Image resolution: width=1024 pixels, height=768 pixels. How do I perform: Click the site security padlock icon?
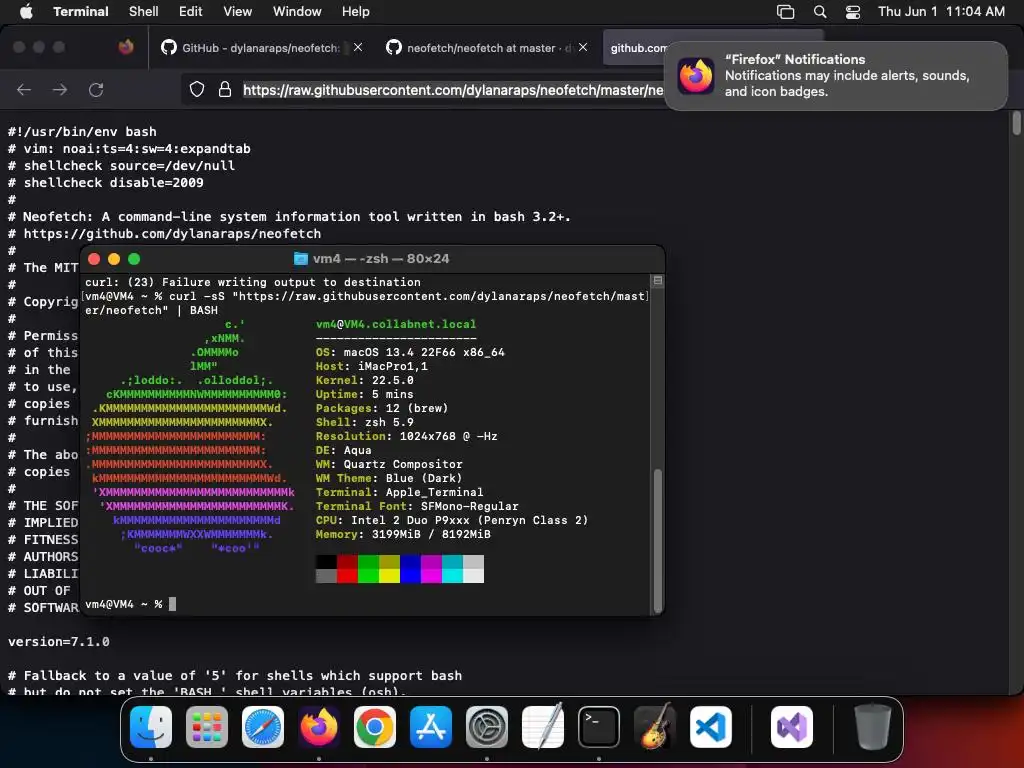(x=225, y=89)
